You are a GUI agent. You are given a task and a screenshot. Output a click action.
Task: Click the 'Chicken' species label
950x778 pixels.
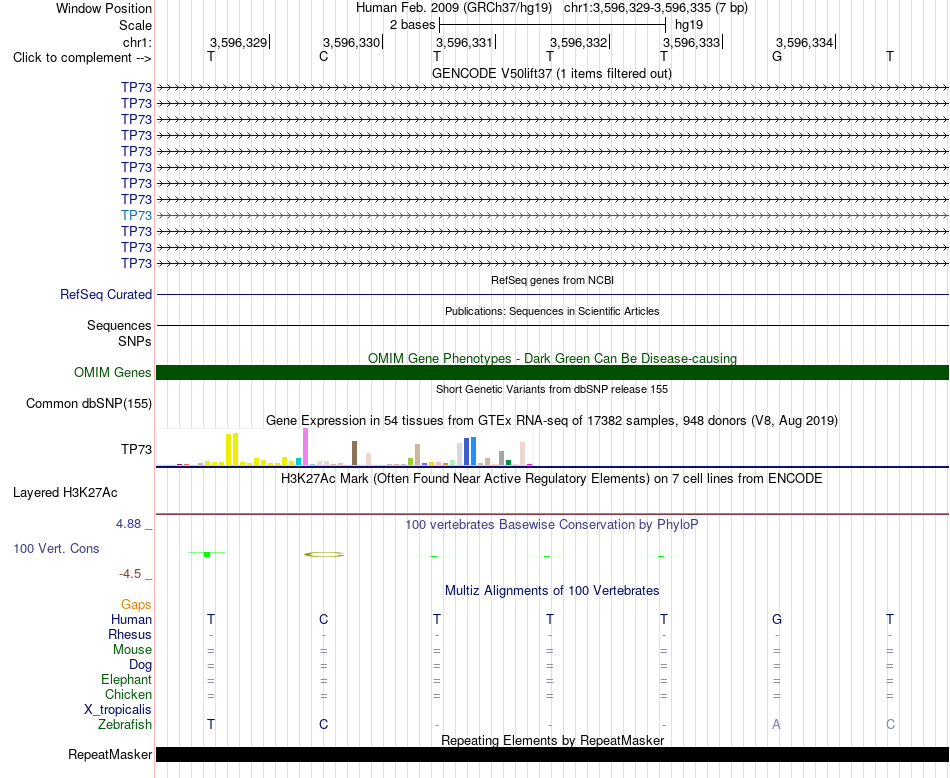point(128,694)
